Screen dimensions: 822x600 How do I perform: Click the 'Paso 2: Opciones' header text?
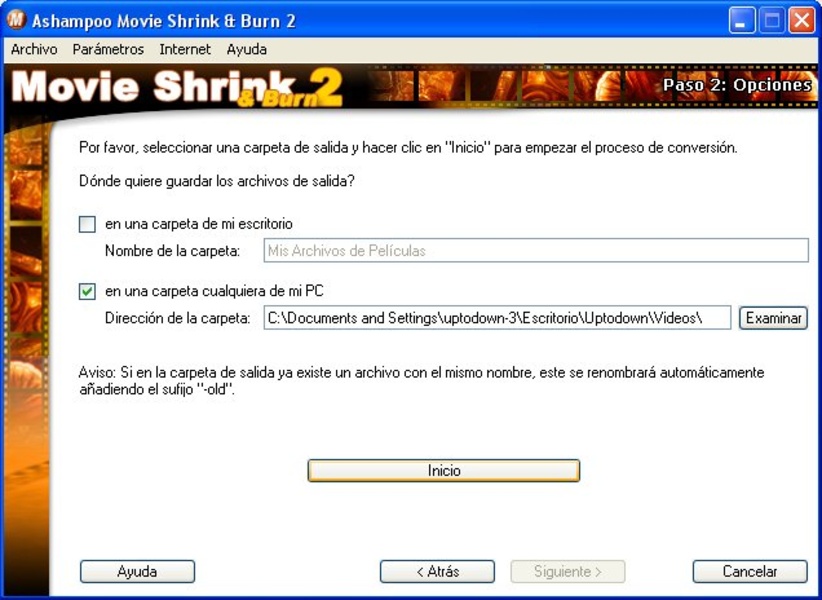pos(737,85)
